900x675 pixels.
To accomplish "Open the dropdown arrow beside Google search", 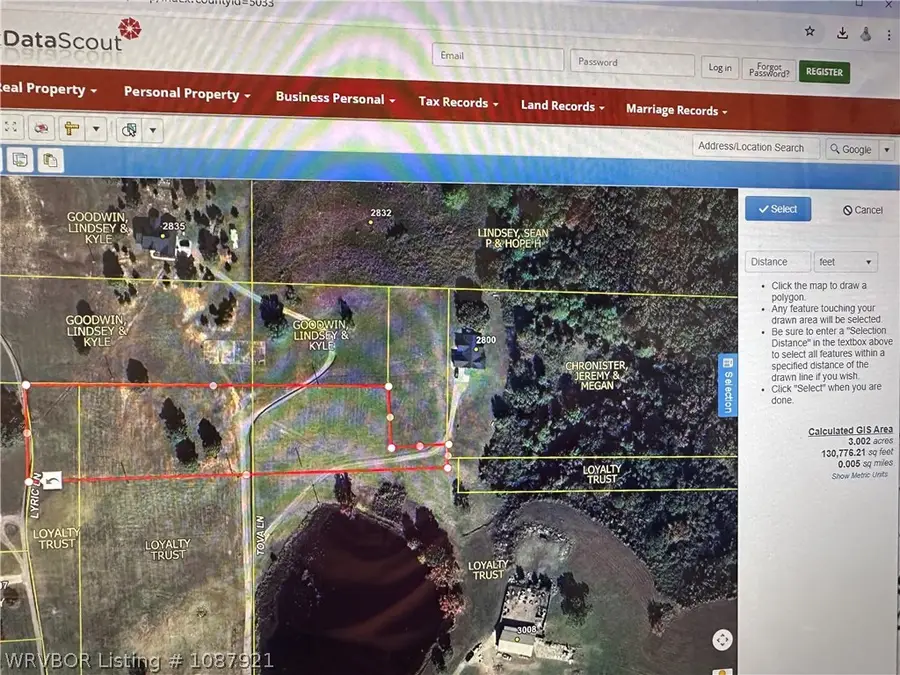I will pos(886,149).
